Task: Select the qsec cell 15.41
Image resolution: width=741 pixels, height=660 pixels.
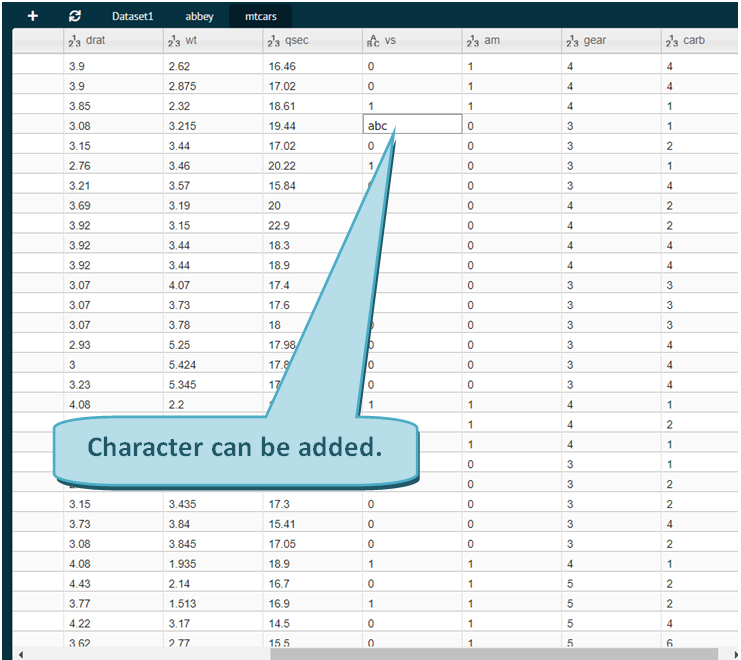Action: [x=313, y=524]
